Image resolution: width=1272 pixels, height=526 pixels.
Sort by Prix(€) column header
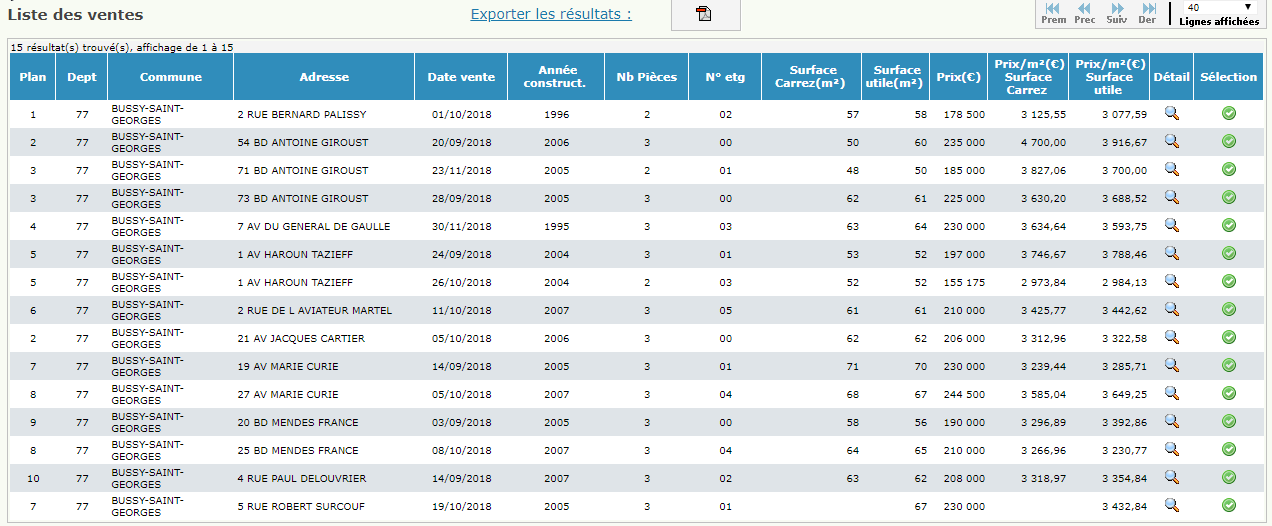960,77
